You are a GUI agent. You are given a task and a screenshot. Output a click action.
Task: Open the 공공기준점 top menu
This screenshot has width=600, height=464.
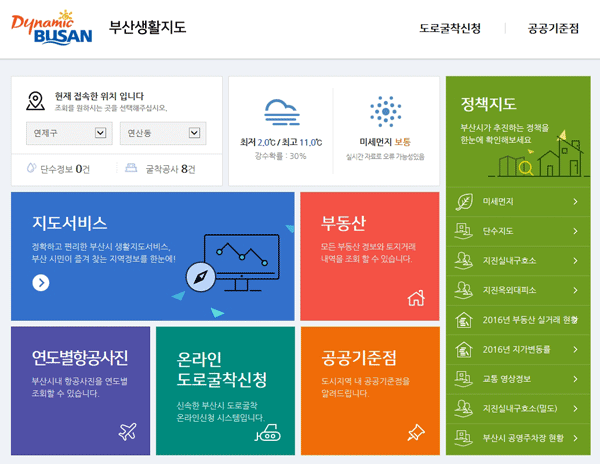point(553,29)
